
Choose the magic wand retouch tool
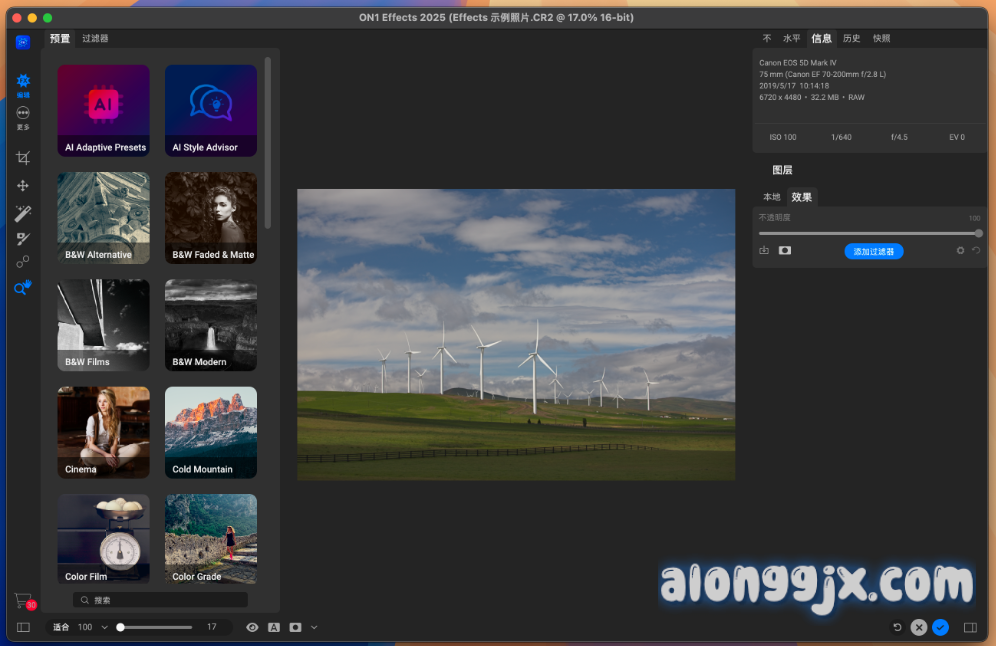(x=23, y=213)
